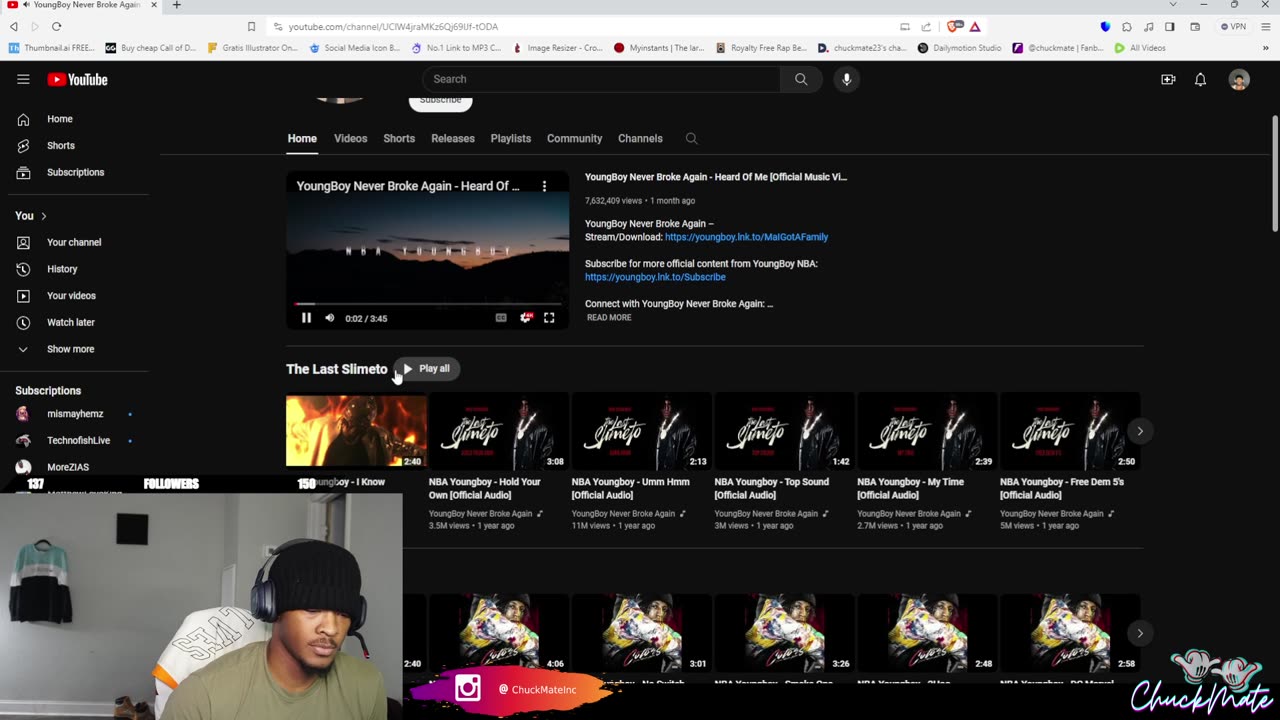Open video options three-dot menu on player
Viewport: 1280px width, 720px height.
(544, 186)
